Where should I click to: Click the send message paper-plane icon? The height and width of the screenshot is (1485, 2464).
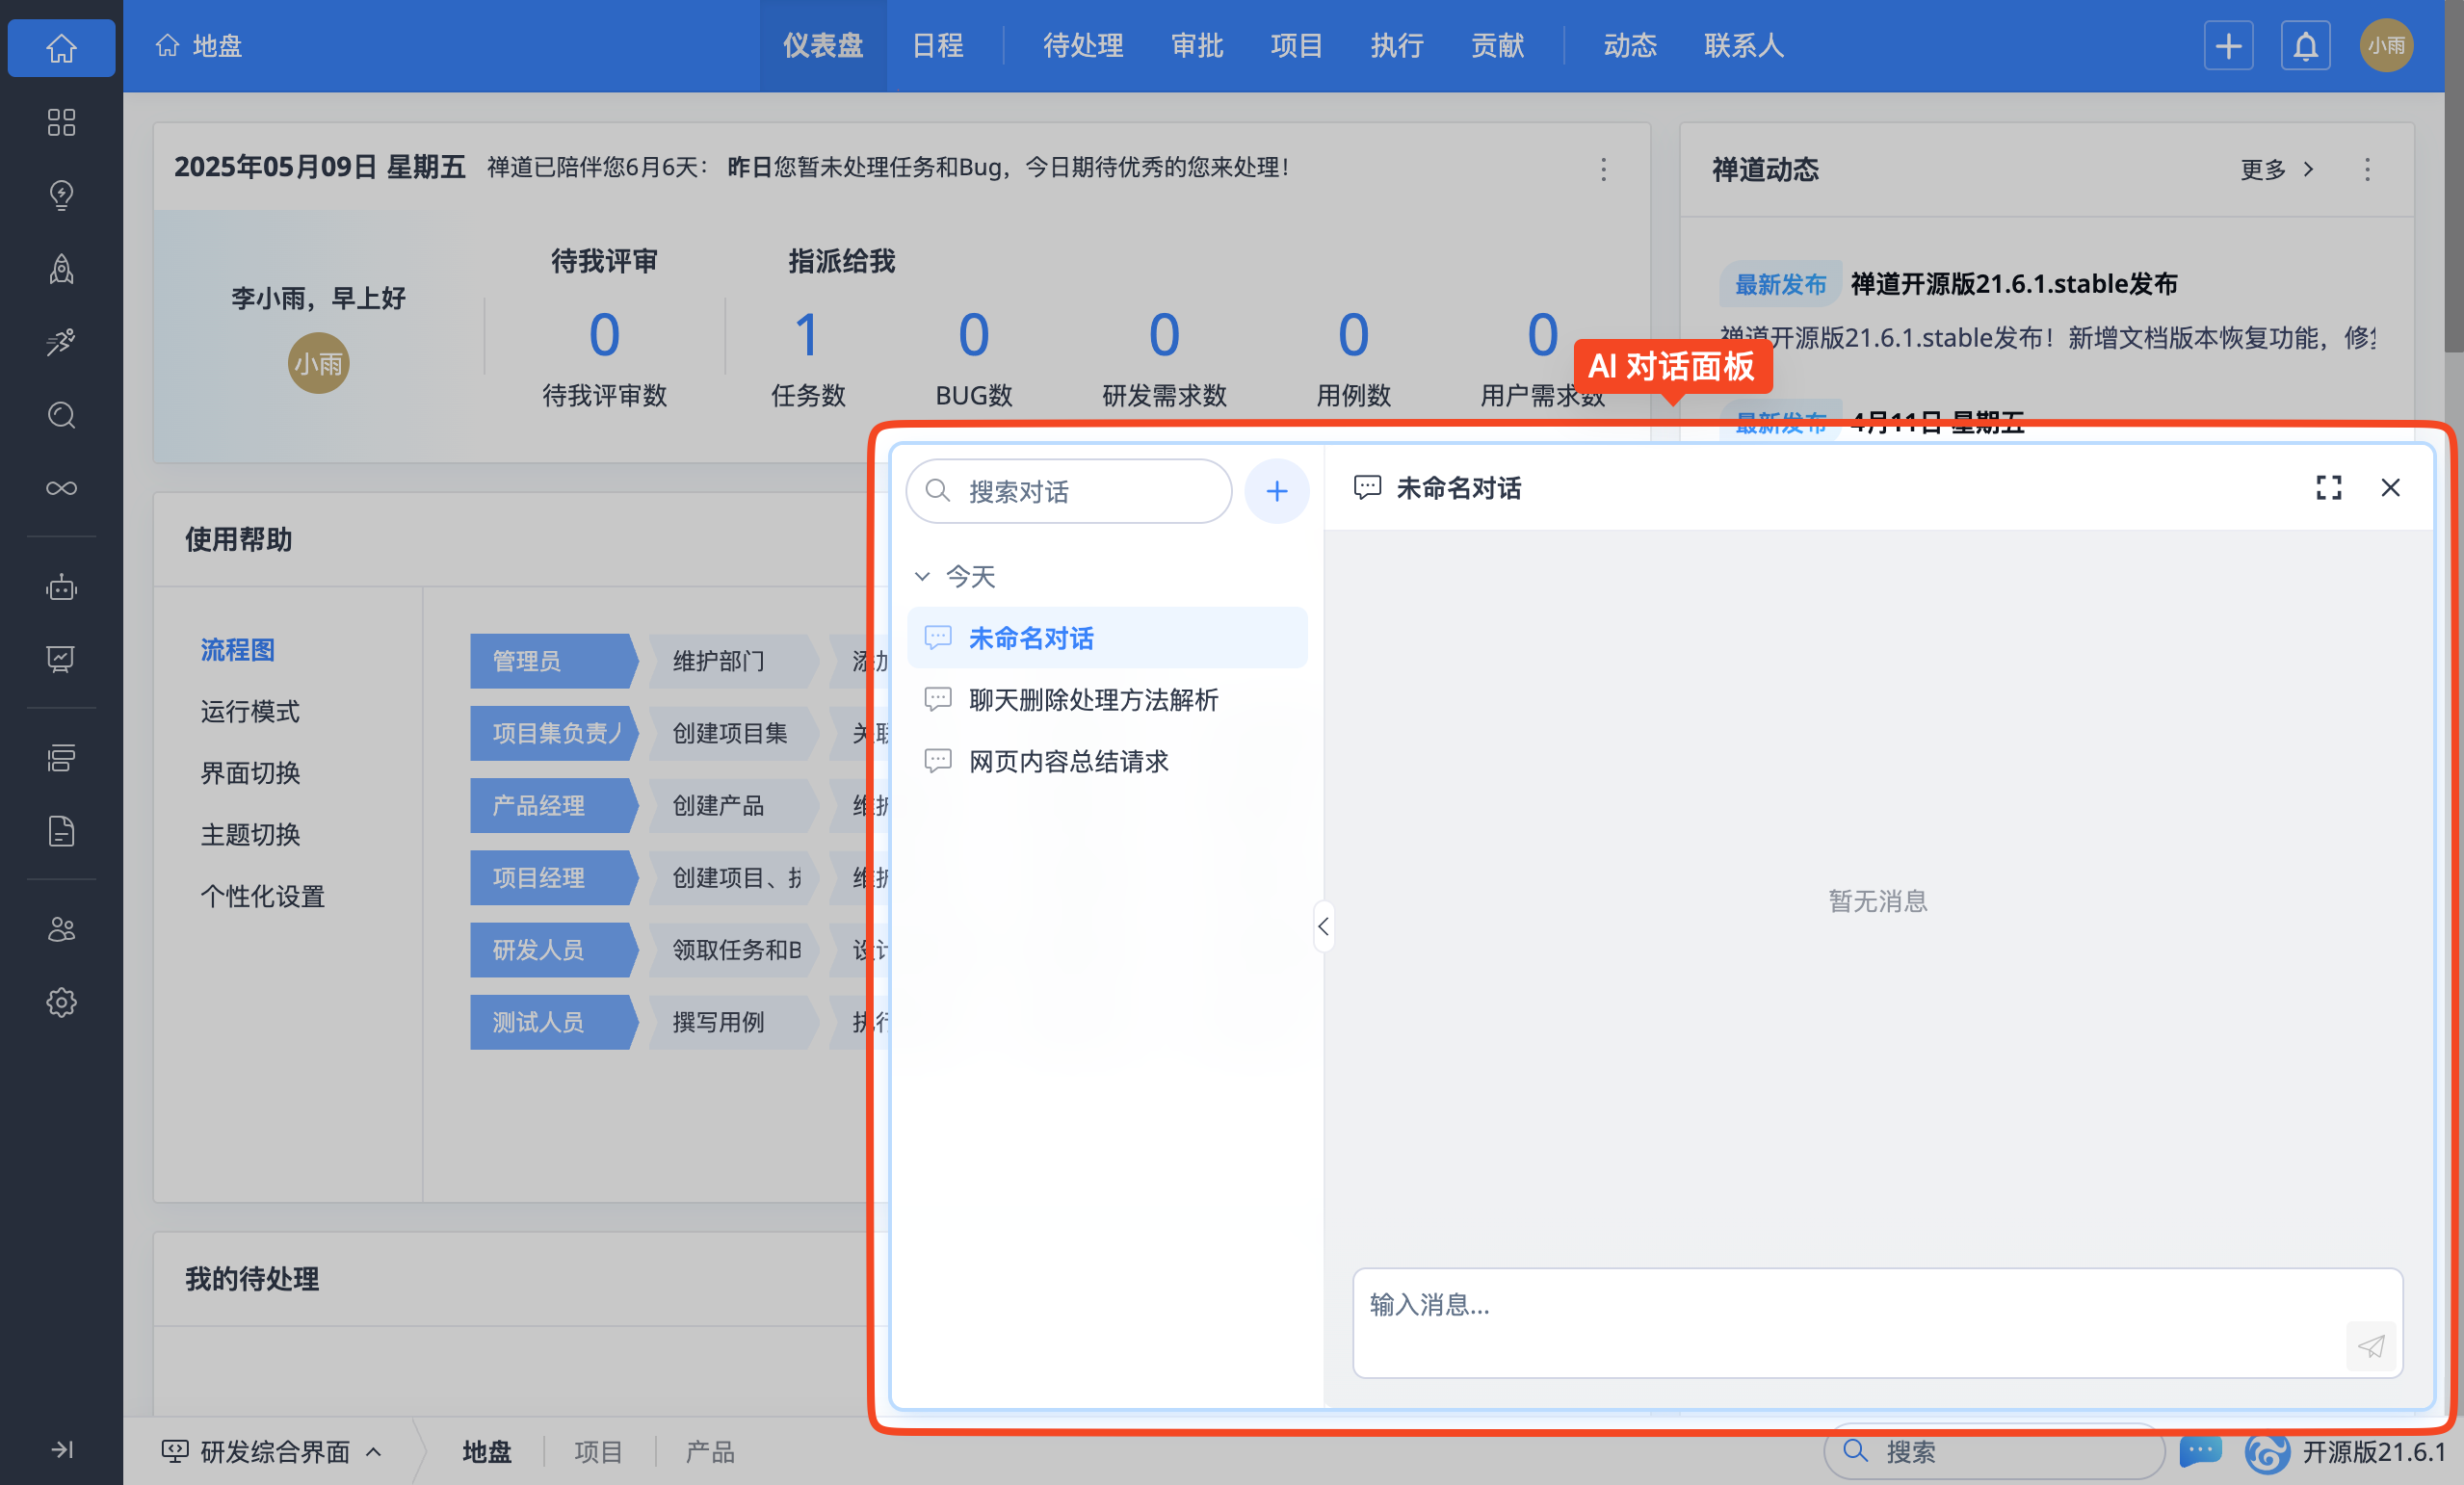point(2370,1346)
